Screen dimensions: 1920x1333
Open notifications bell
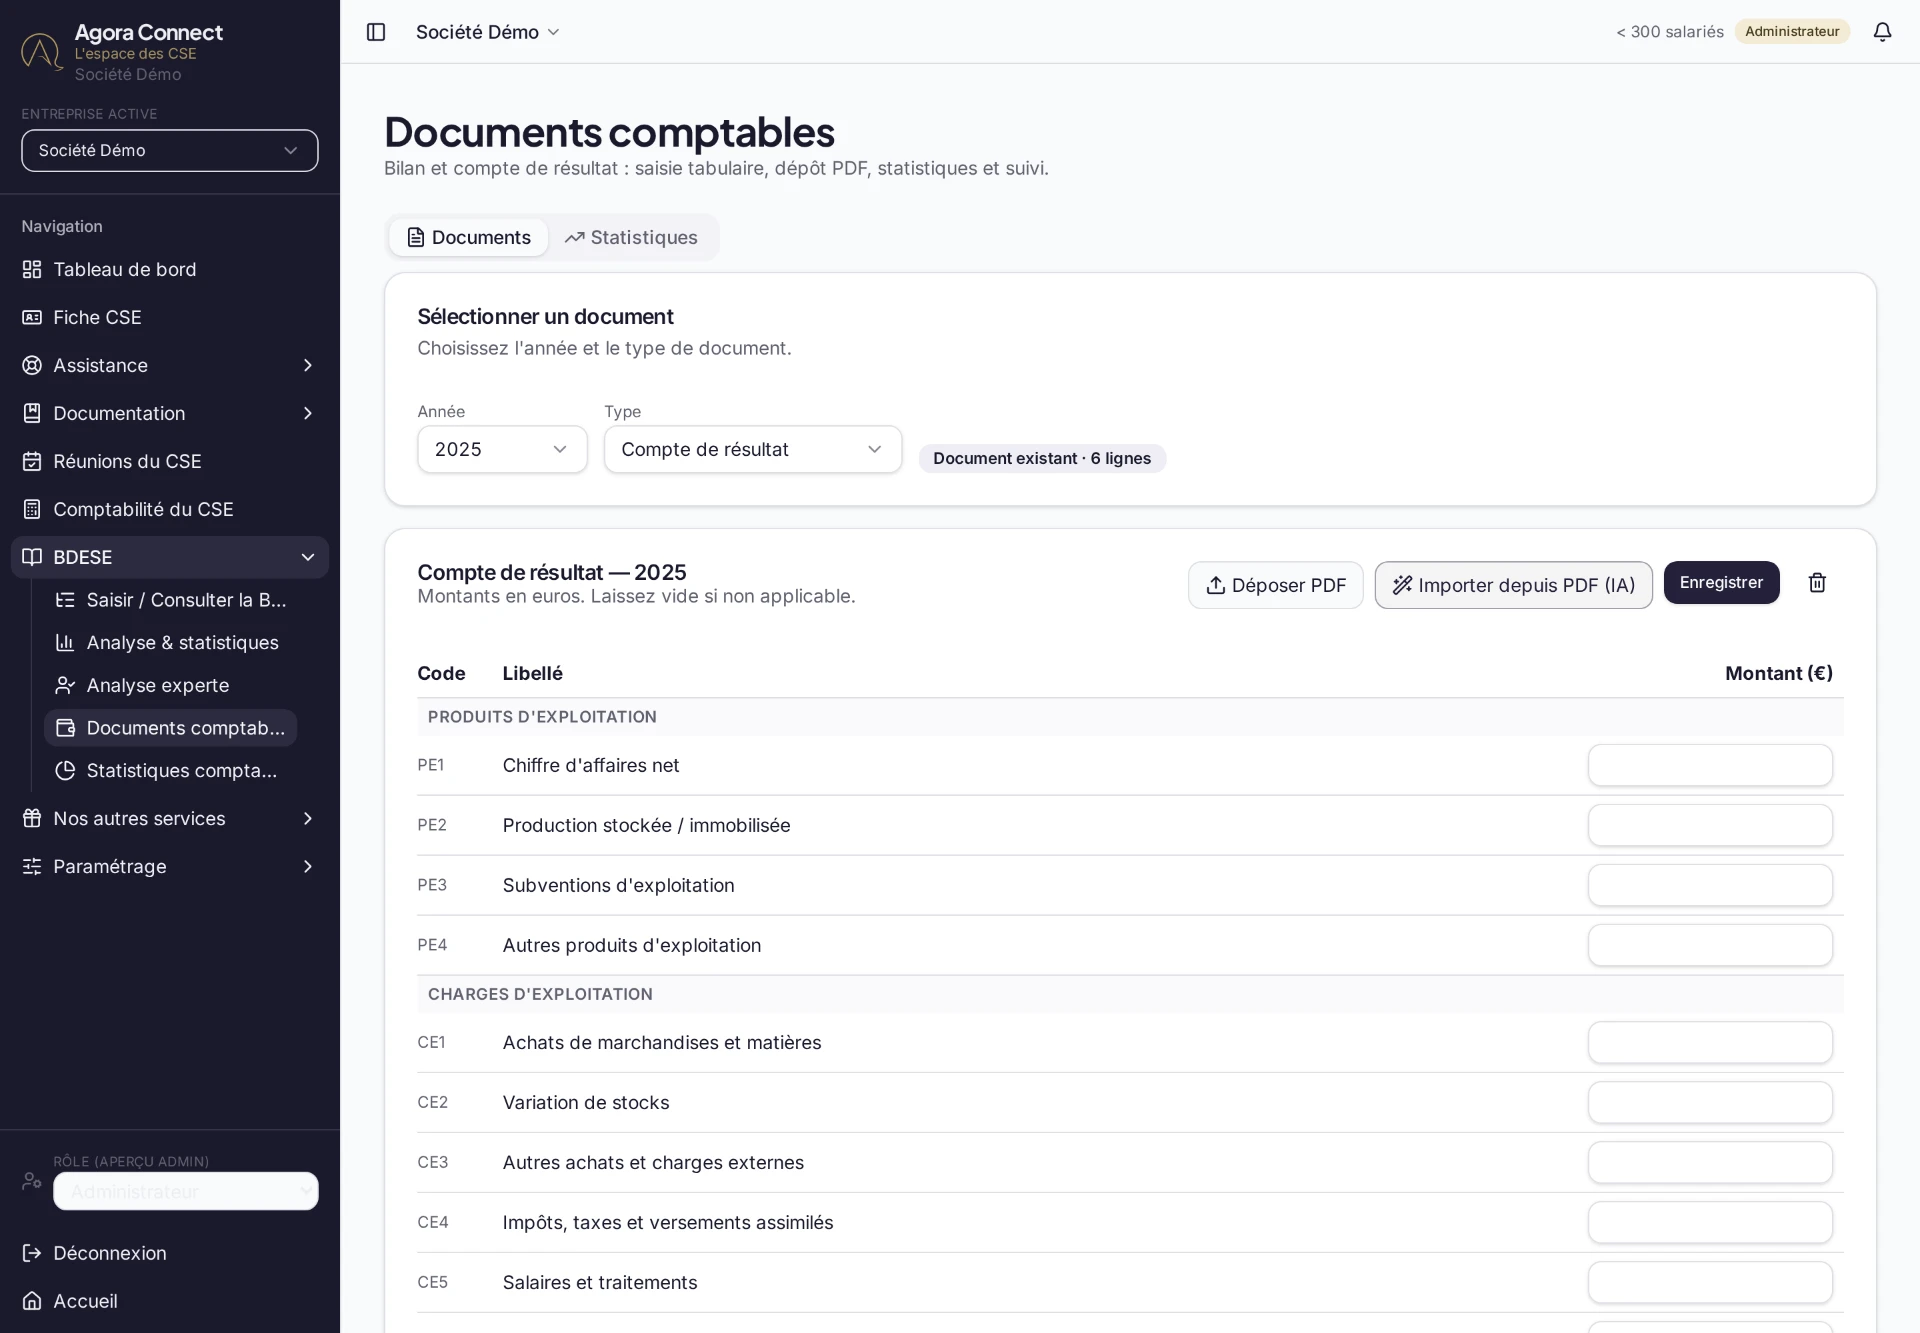click(x=1882, y=32)
